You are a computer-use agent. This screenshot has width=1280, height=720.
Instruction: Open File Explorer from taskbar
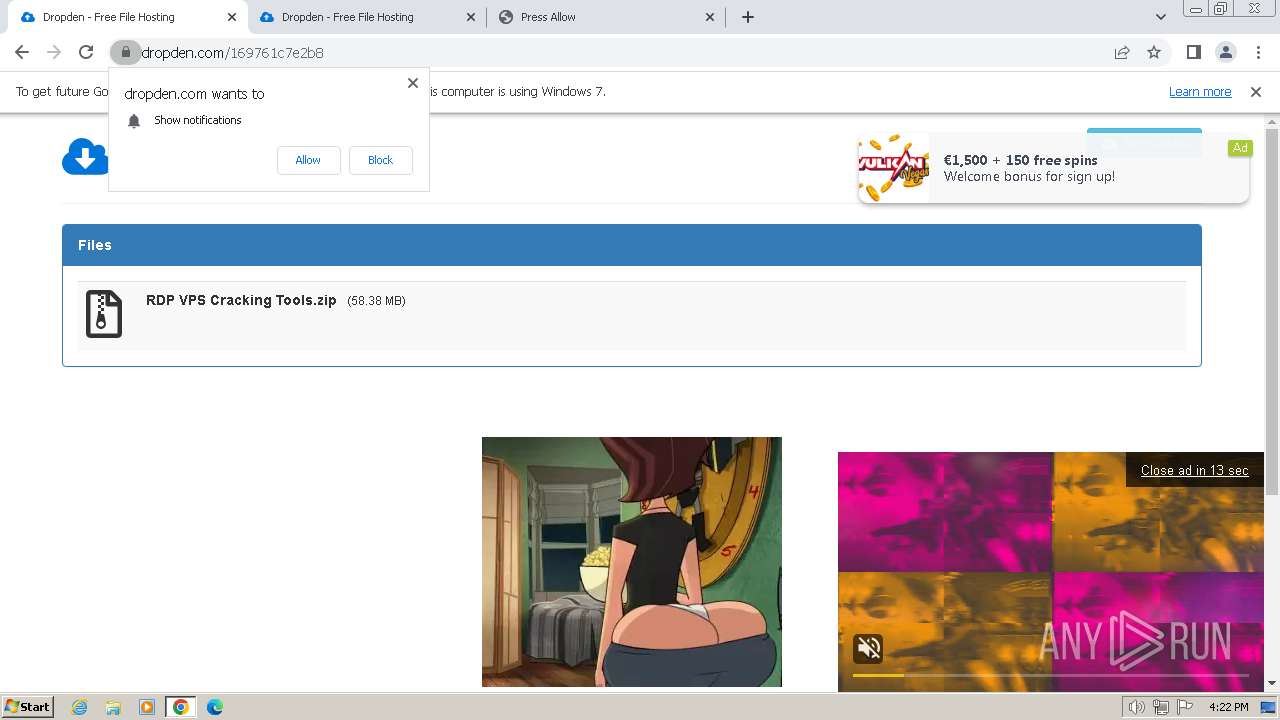click(x=113, y=707)
